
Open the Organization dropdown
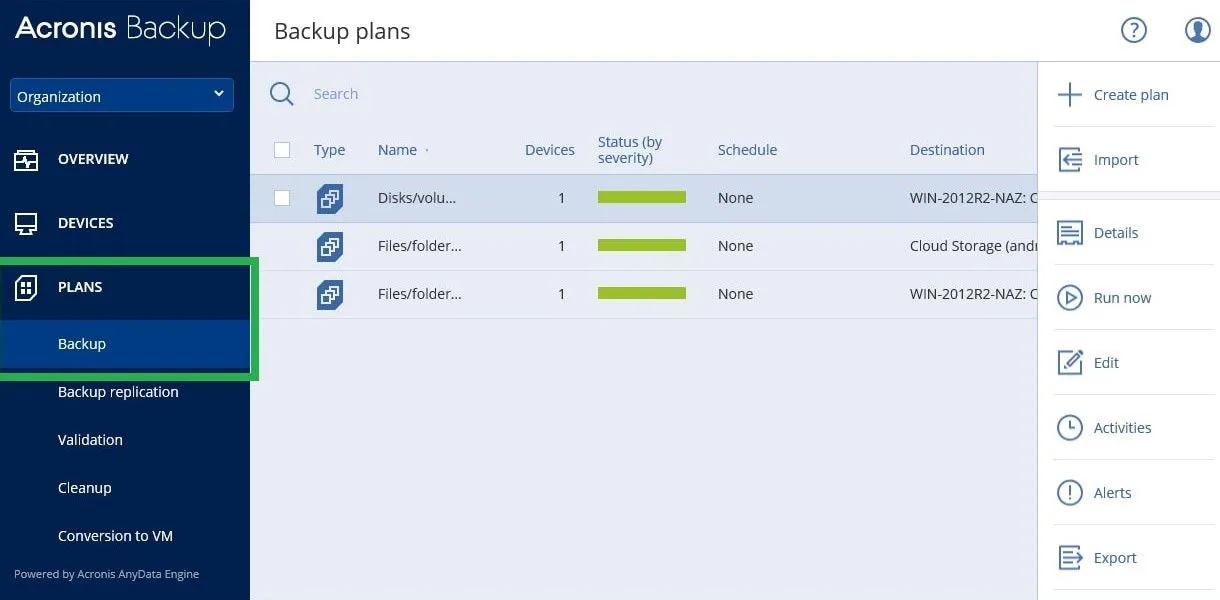(x=122, y=96)
